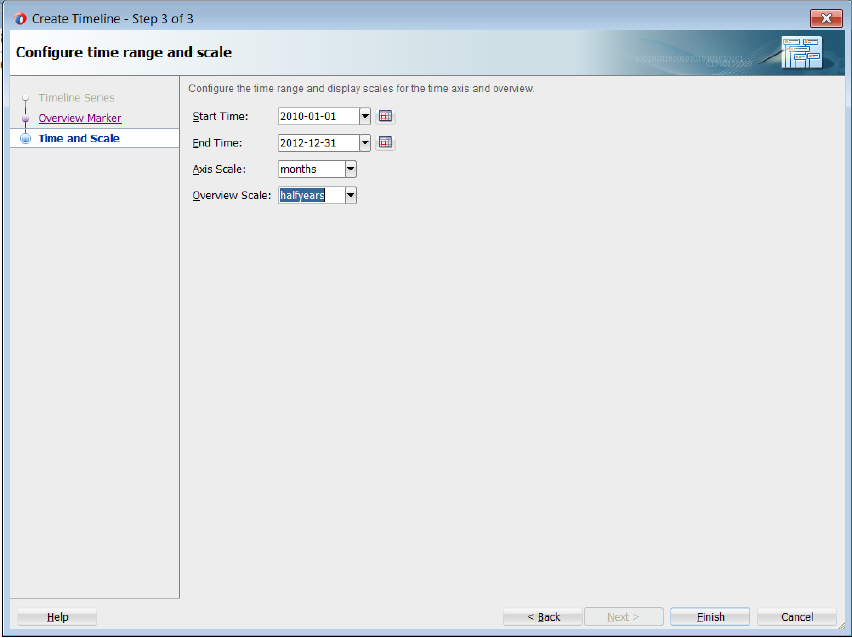The width and height of the screenshot is (852, 638).
Task: Click the Overview Scale halfyears field
Action: click(312, 195)
